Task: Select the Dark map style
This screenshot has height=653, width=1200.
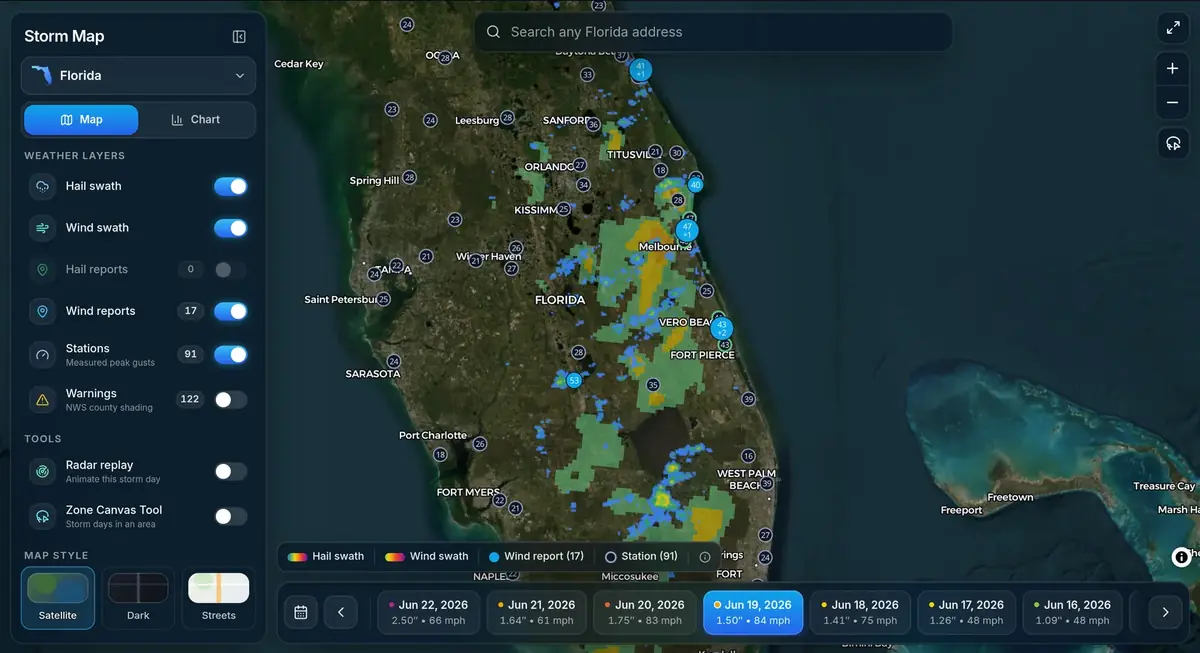Action: (x=138, y=598)
